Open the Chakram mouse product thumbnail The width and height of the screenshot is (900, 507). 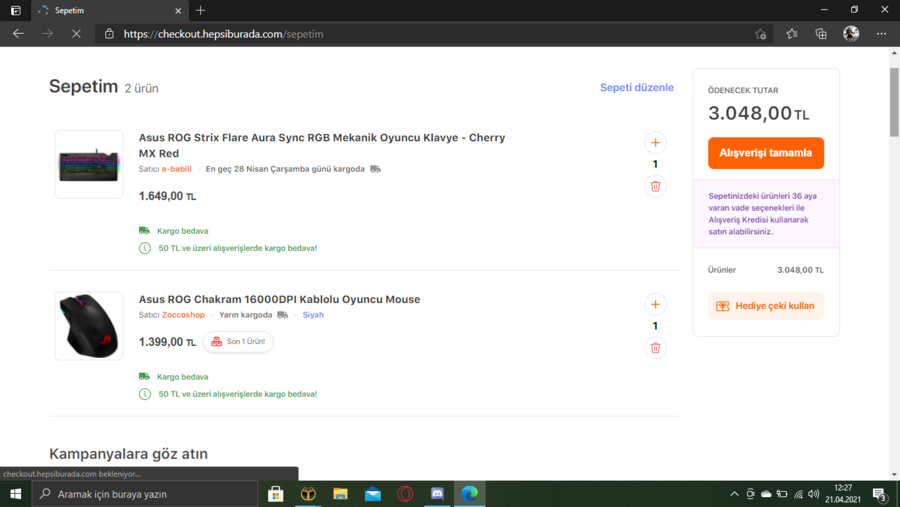[x=89, y=326]
